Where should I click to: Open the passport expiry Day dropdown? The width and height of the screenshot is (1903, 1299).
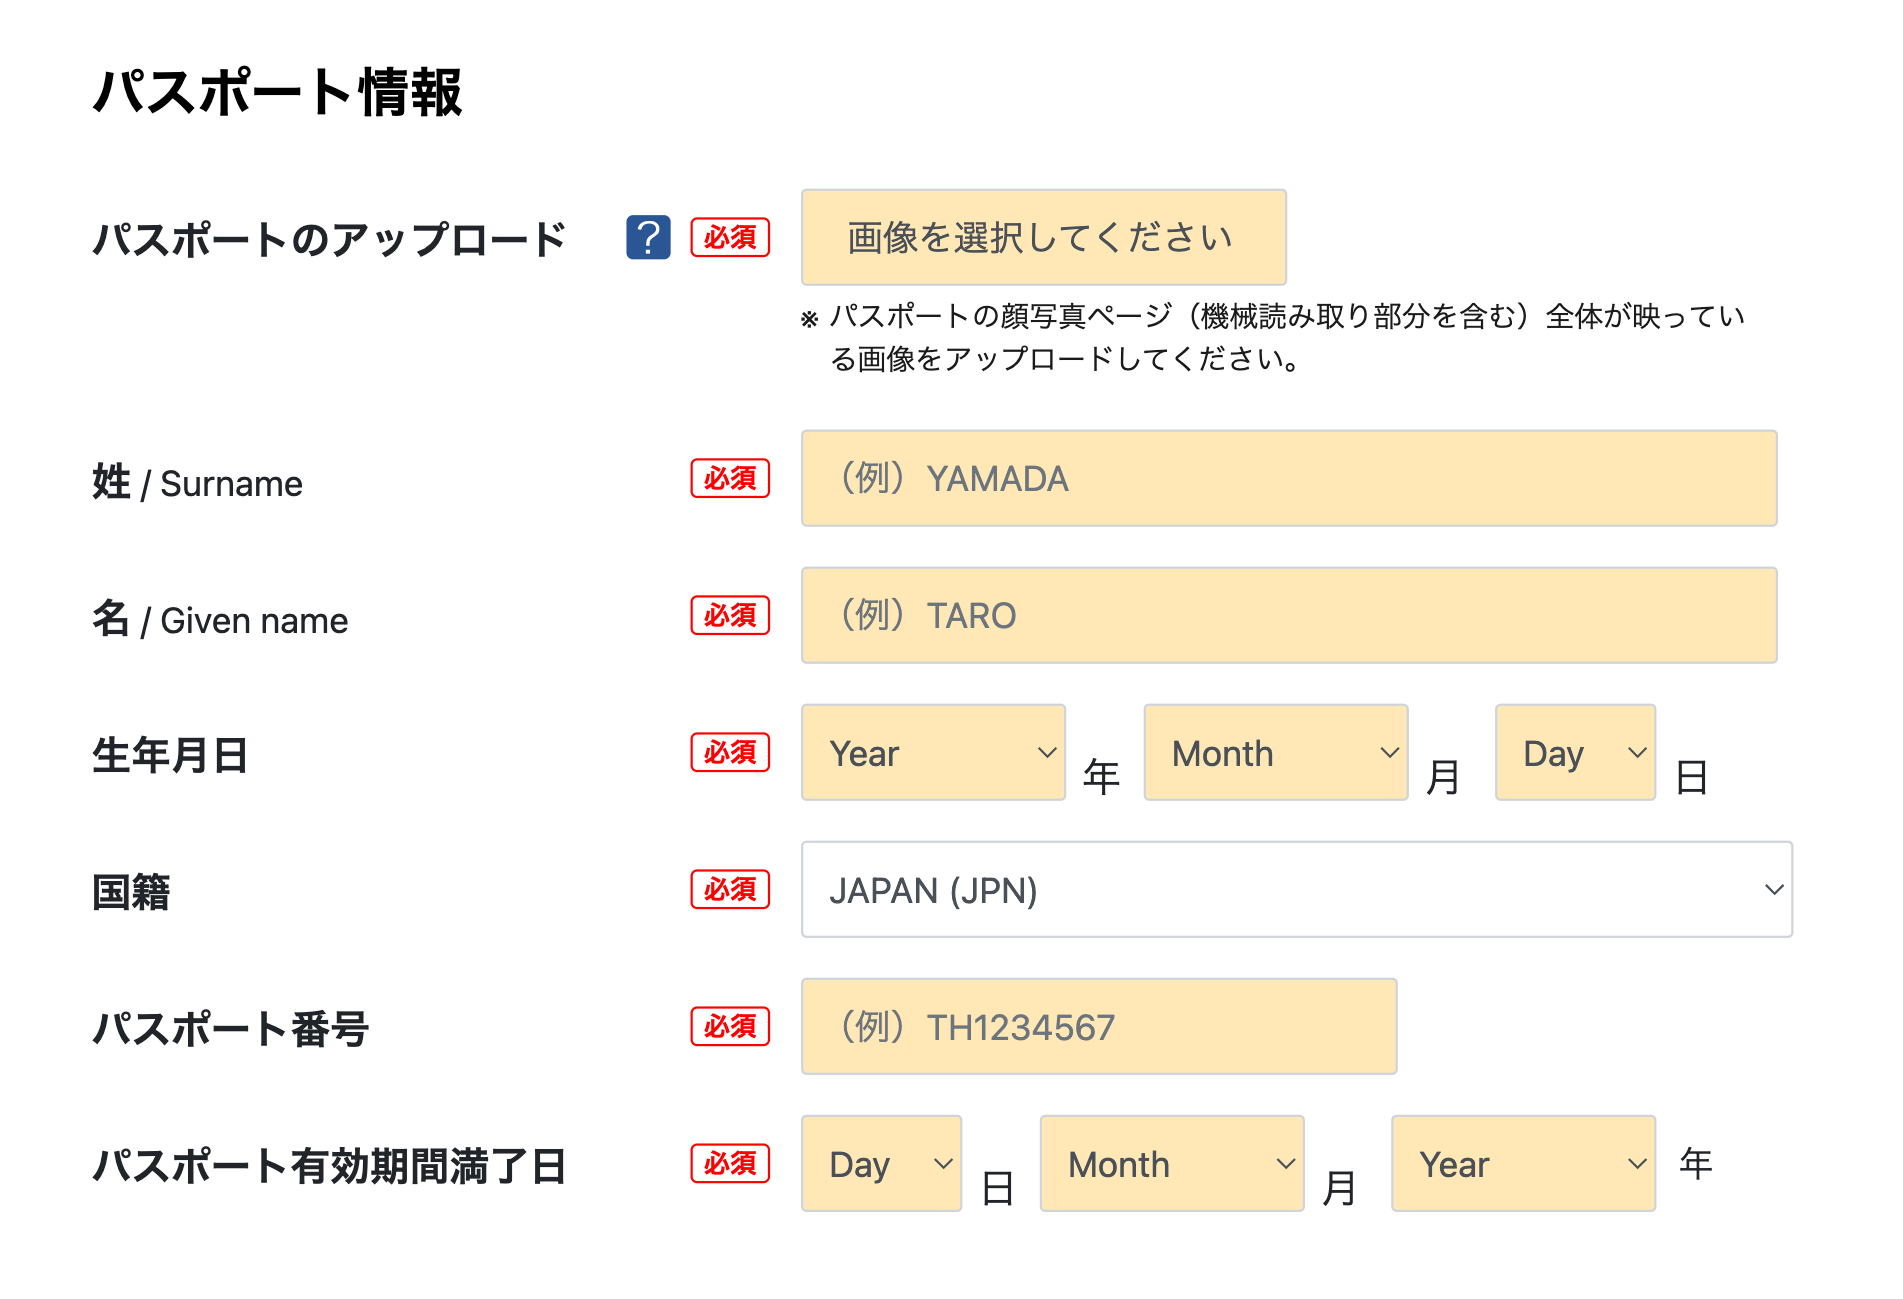pyautogui.click(x=881, y=1164)
